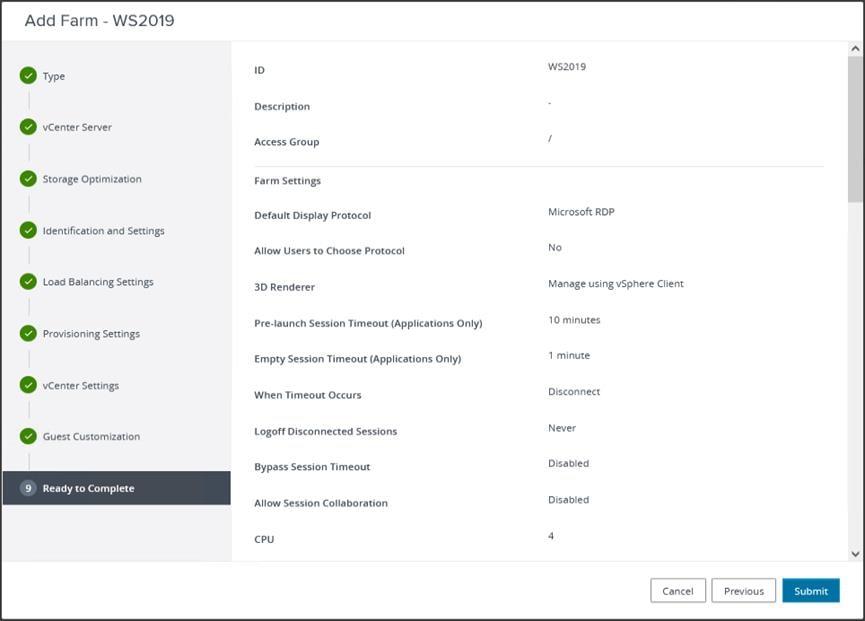Click the scrollbar up arrow
The height and width of the screenshot is (621, 865).
pos(855,50)
